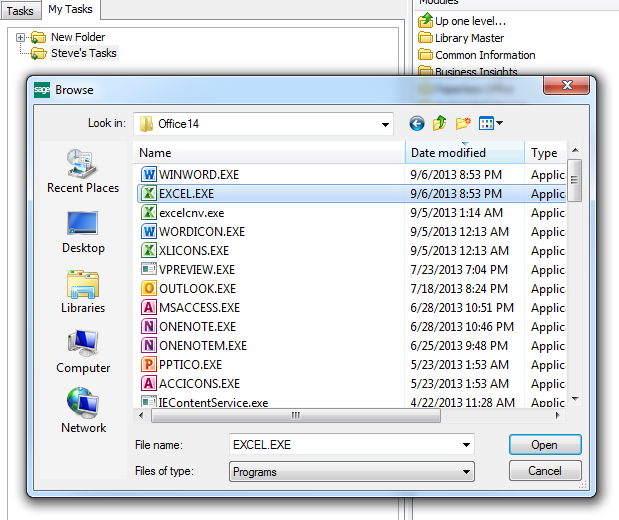This screenshot has height=520, width=619.
Task: Open Computer in places sidebar
Action: click(x=83, y=351)
